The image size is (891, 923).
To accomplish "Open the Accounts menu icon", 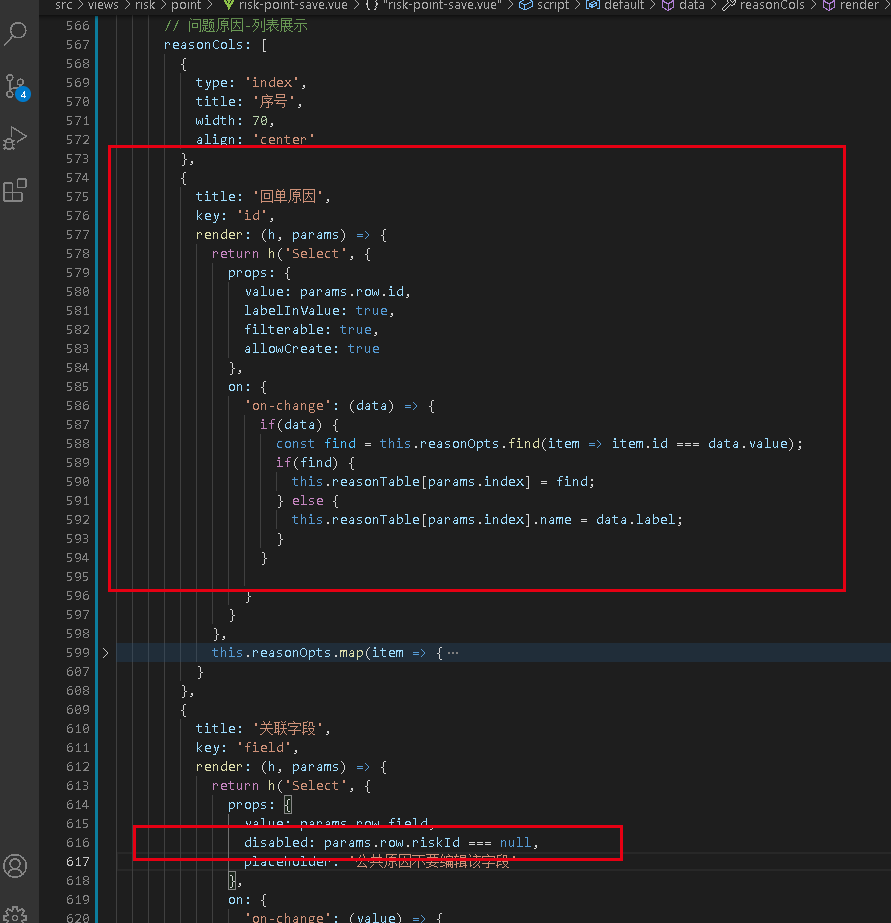I will click(15, 866).
